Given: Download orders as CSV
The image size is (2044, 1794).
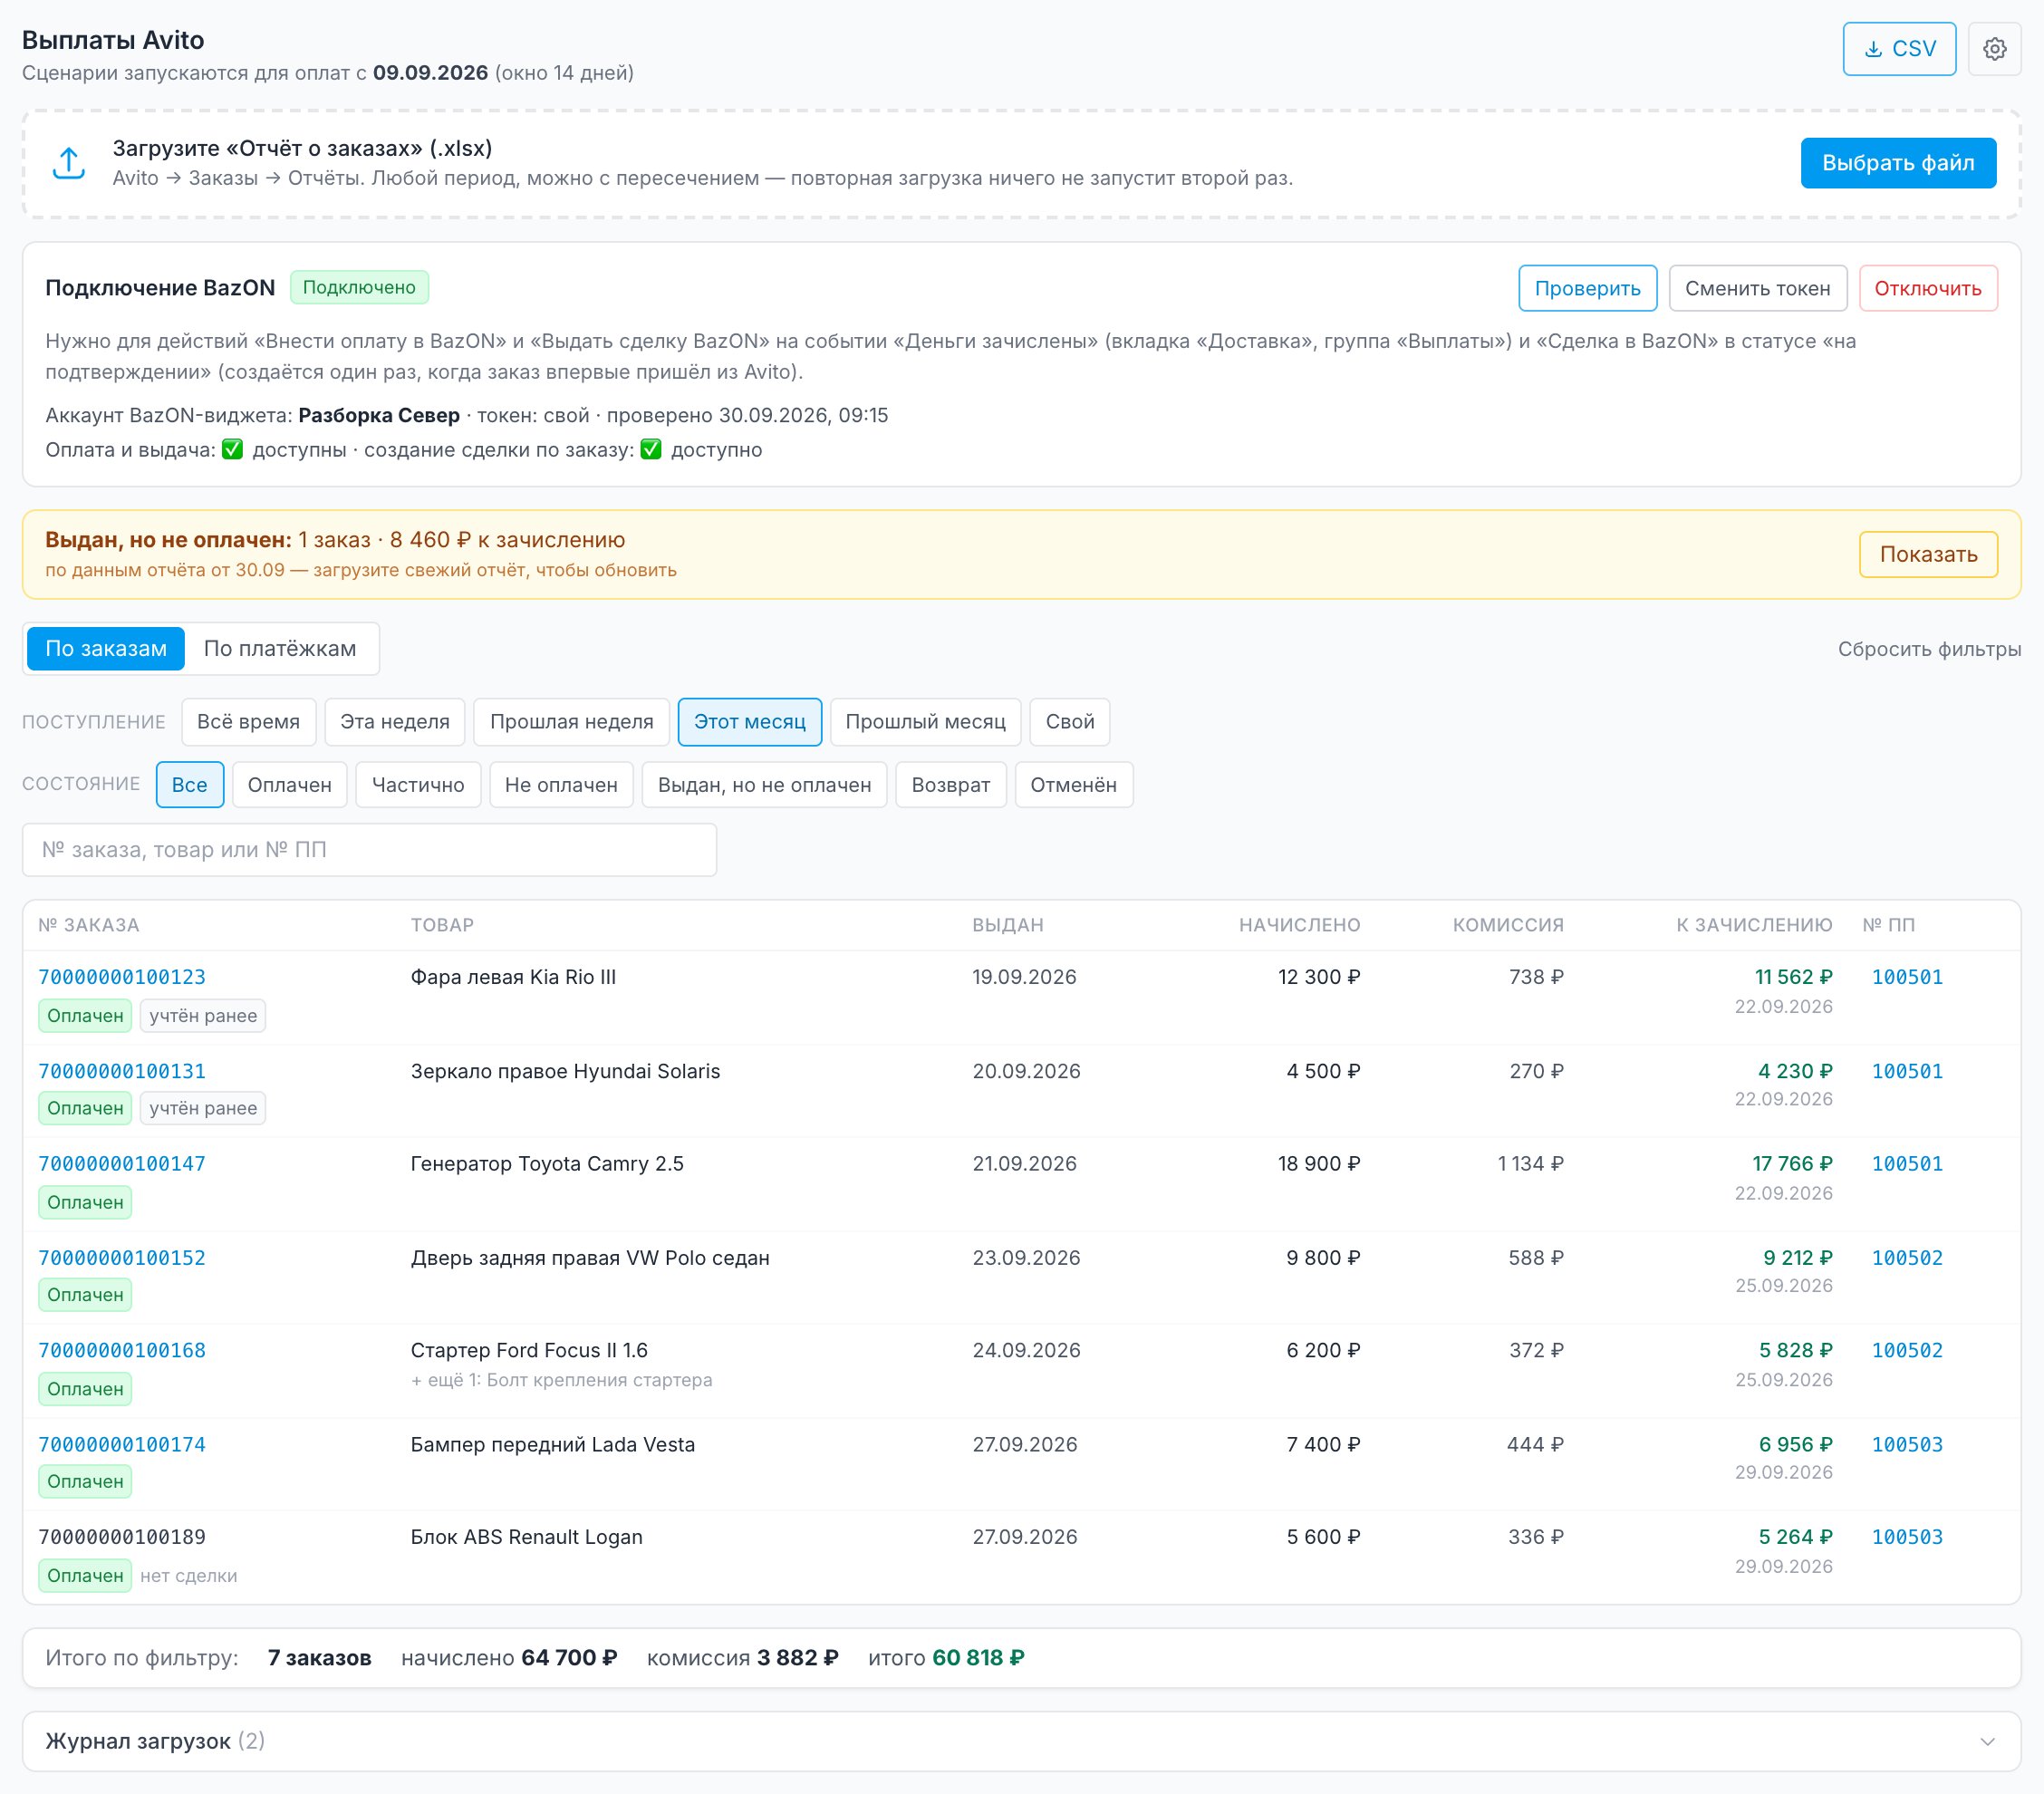Looking at the screenshot, I should click(x=1899, y=49).
